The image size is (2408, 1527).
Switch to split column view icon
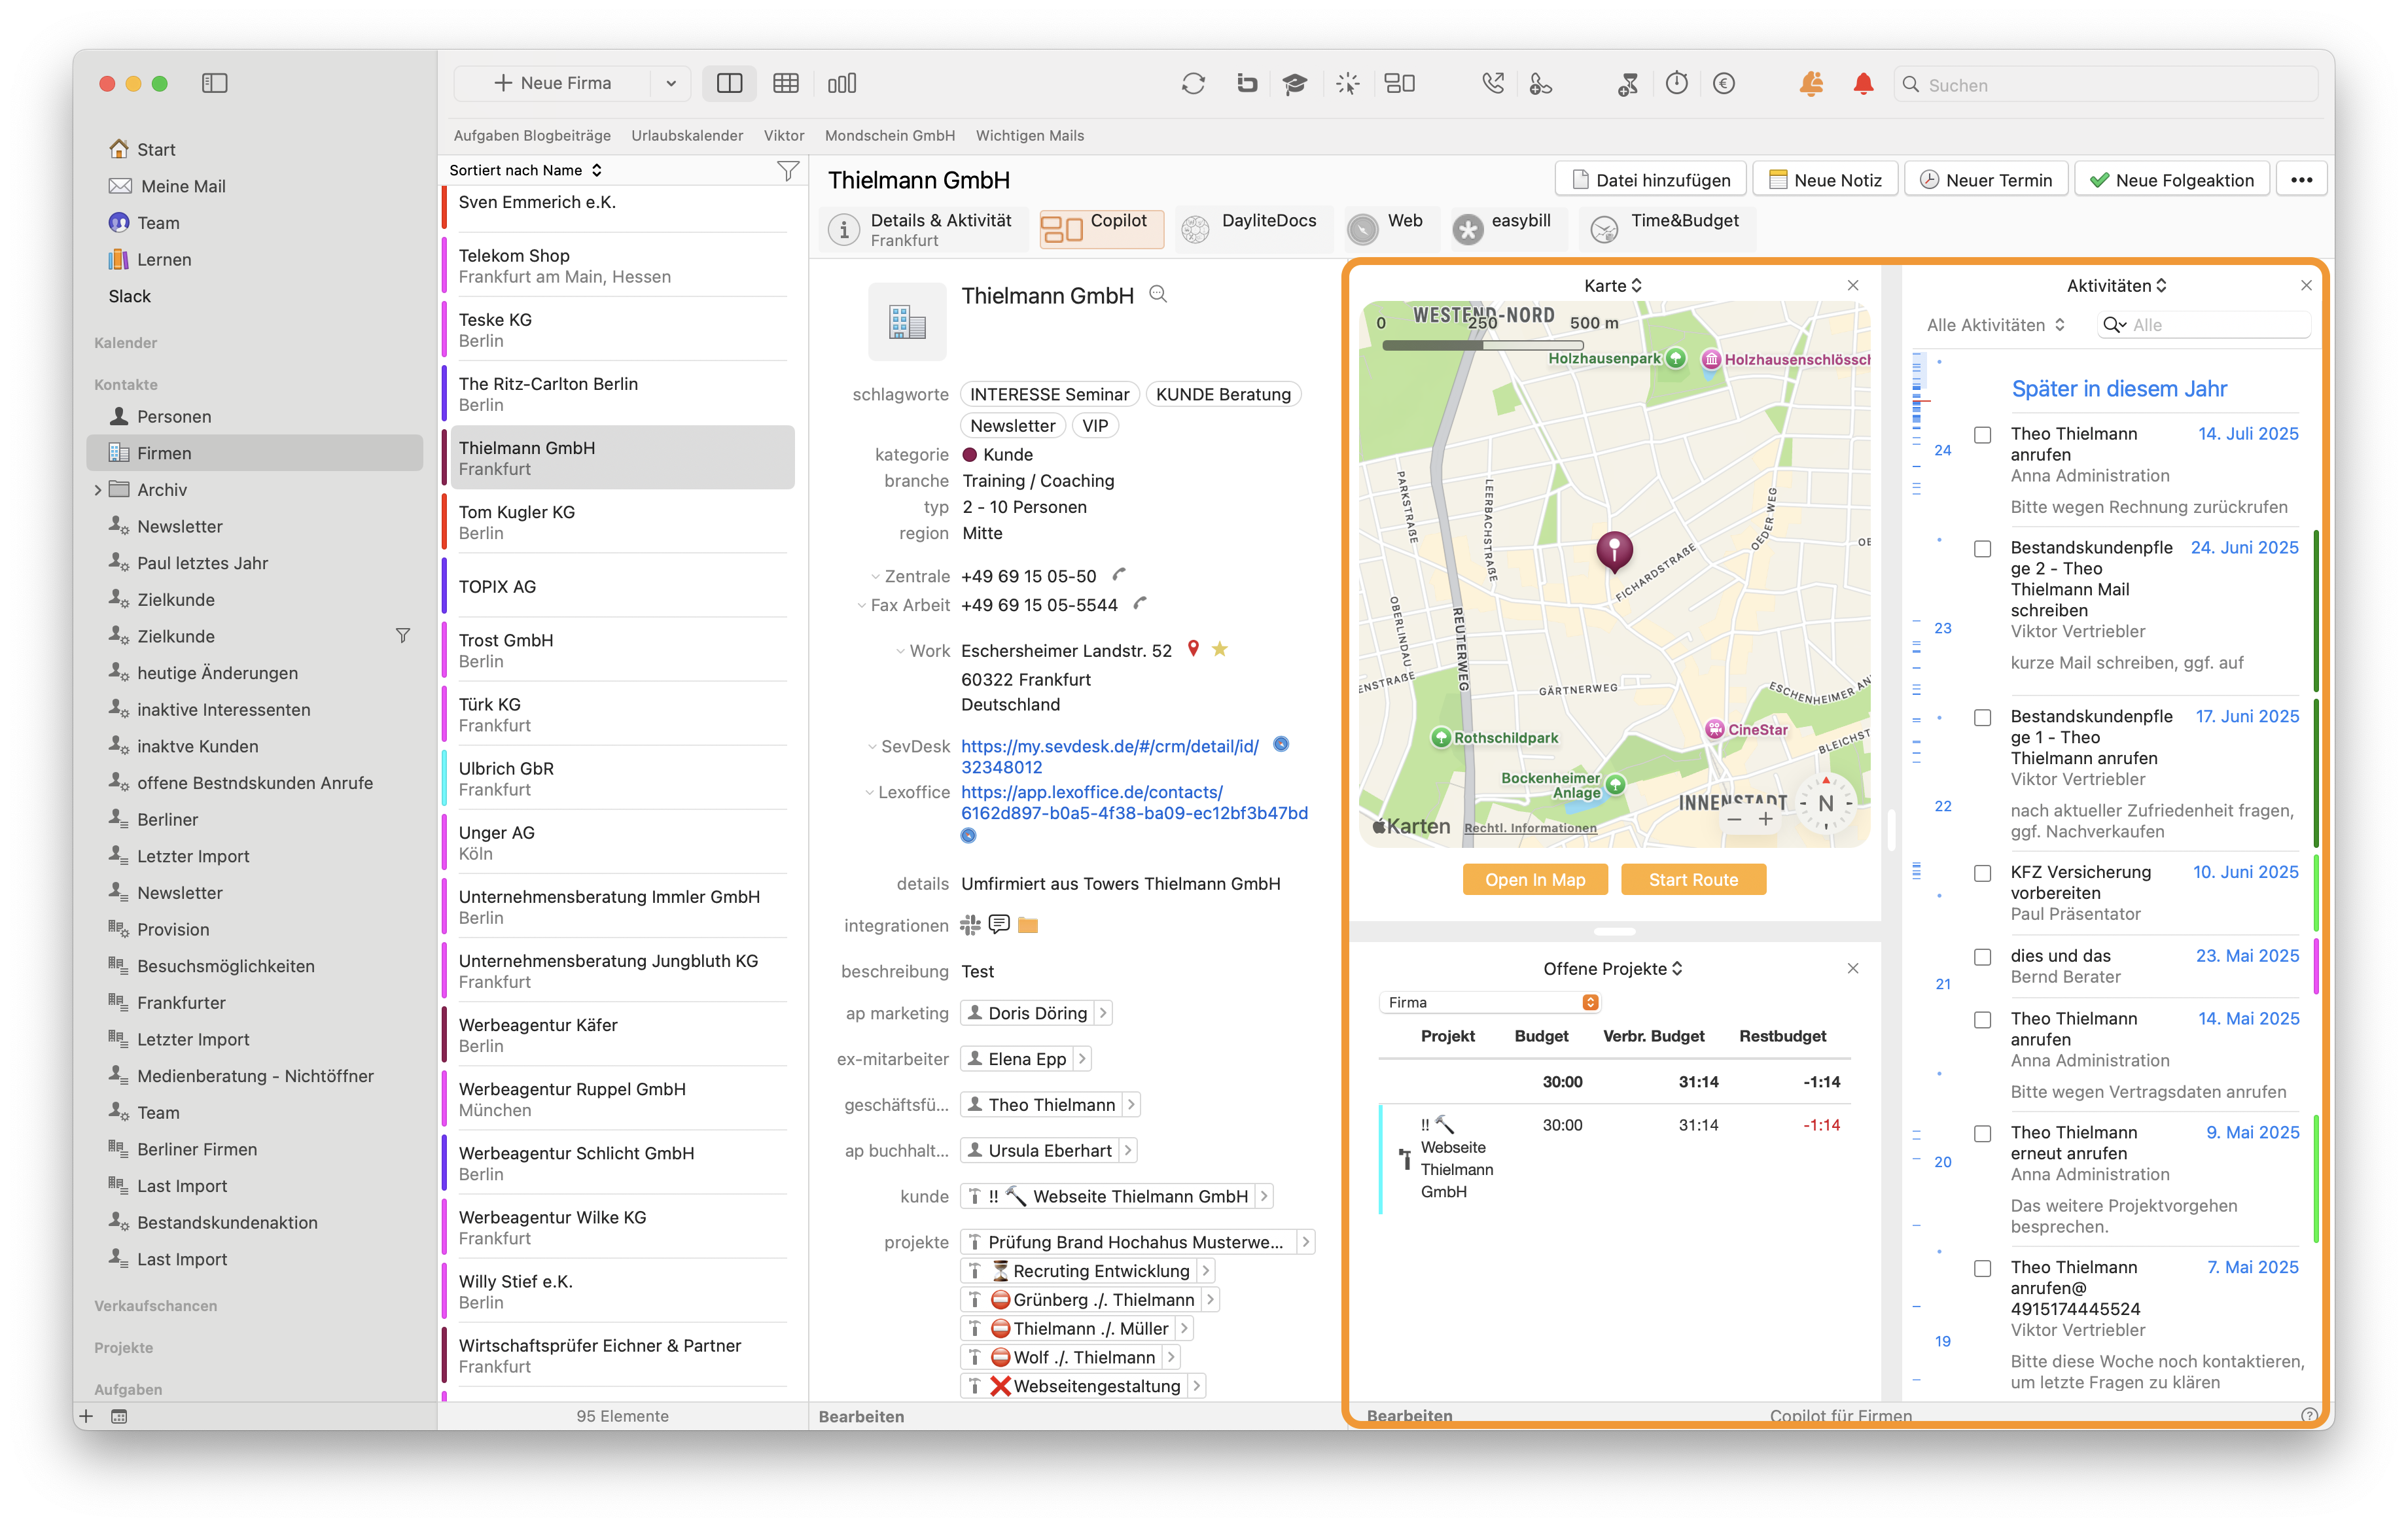coord(730,84)
